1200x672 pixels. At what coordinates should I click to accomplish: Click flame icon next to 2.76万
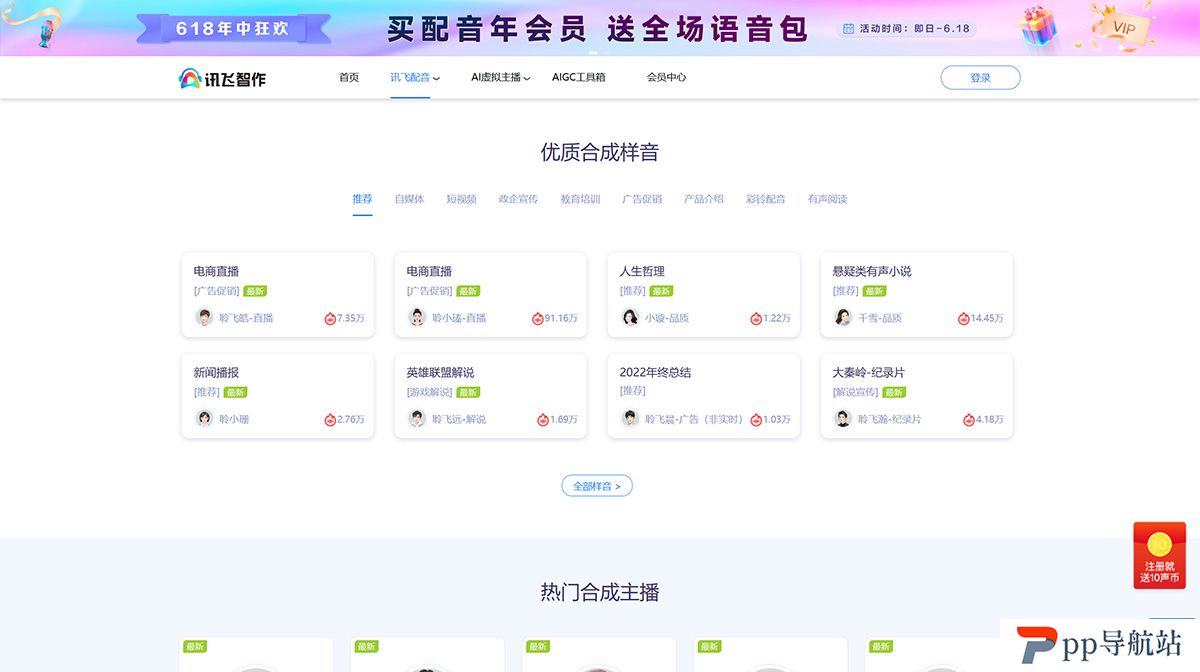(330, 419)
